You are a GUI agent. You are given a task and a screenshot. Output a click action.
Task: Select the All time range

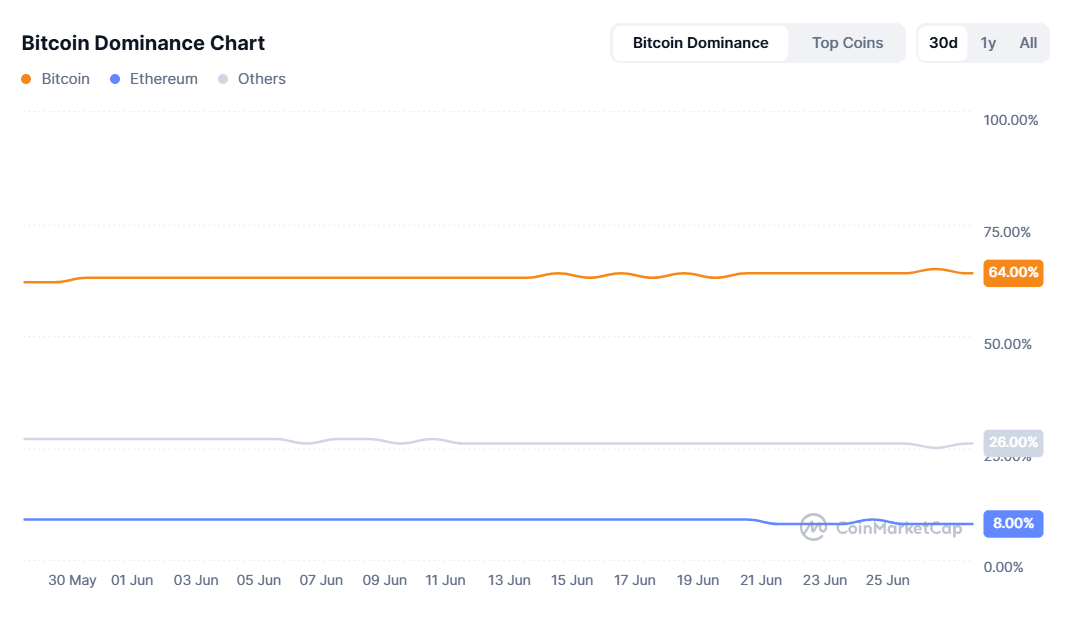(1028, 43)
